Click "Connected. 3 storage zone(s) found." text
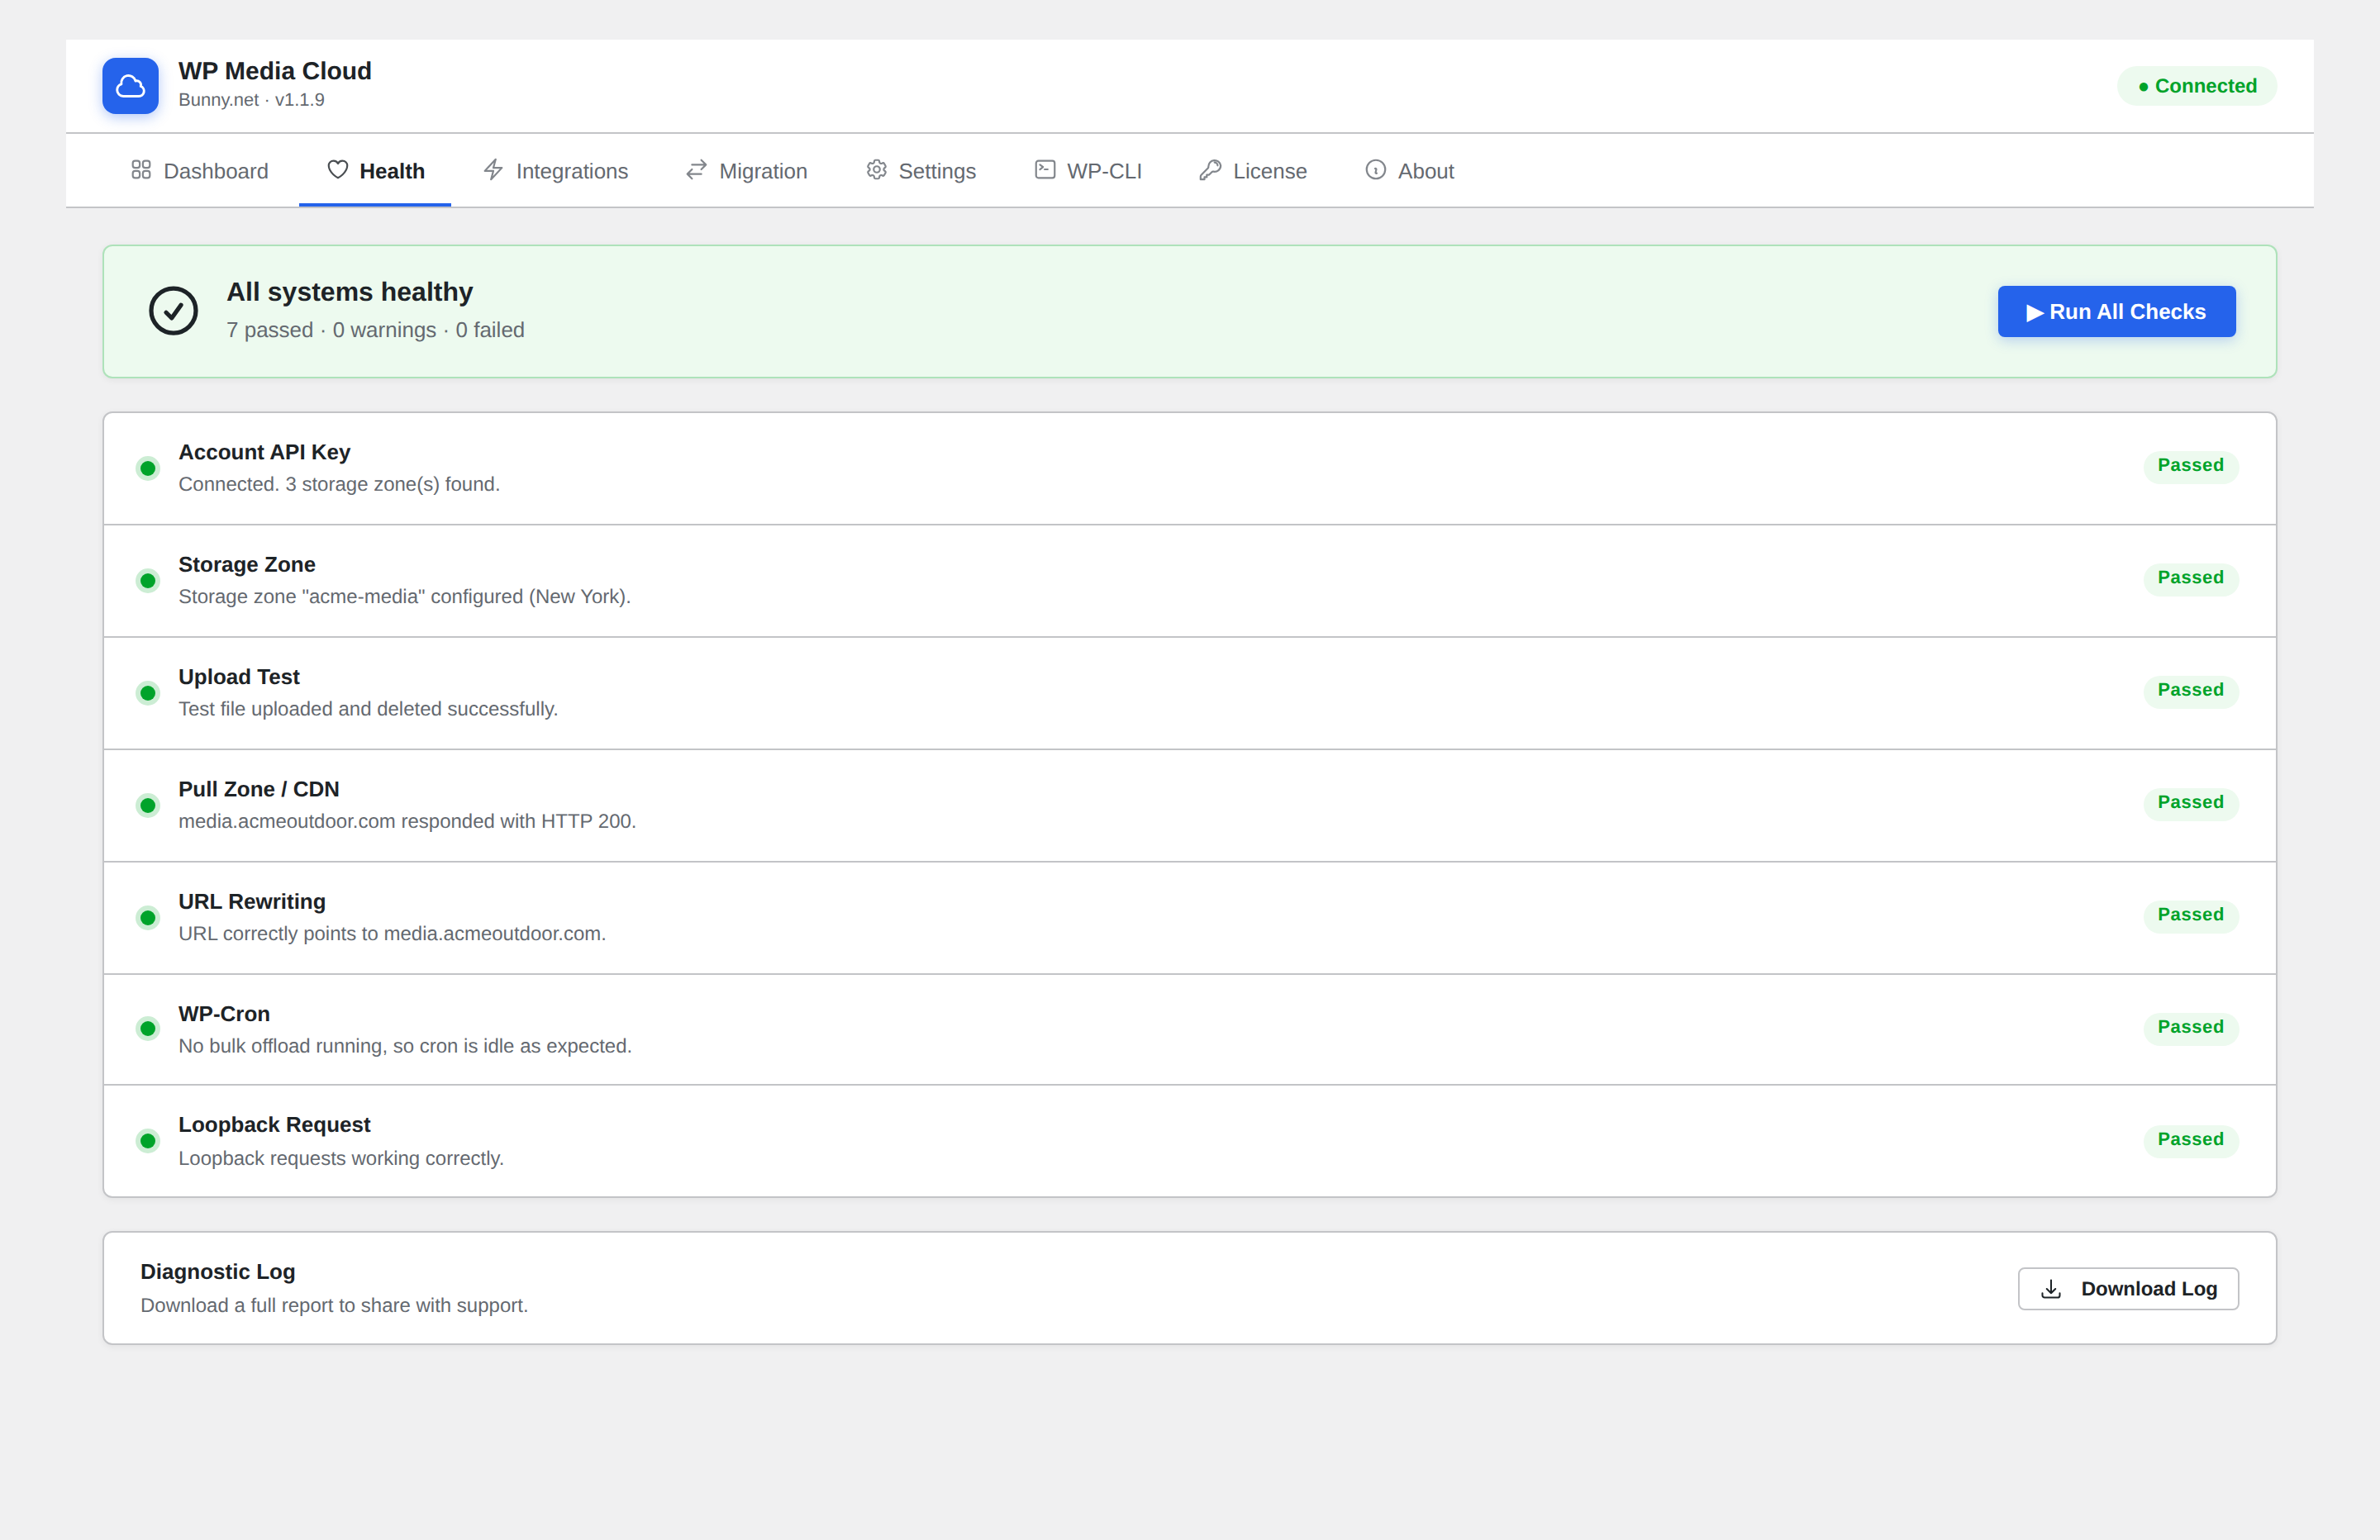This screenshot has height=1540, width=2380. (x=339, y=484)
